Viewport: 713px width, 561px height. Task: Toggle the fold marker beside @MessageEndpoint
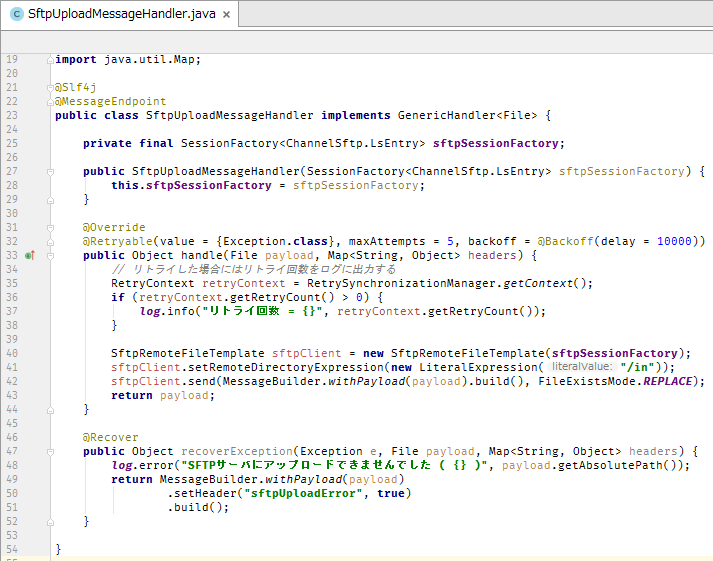click(50, 102)
